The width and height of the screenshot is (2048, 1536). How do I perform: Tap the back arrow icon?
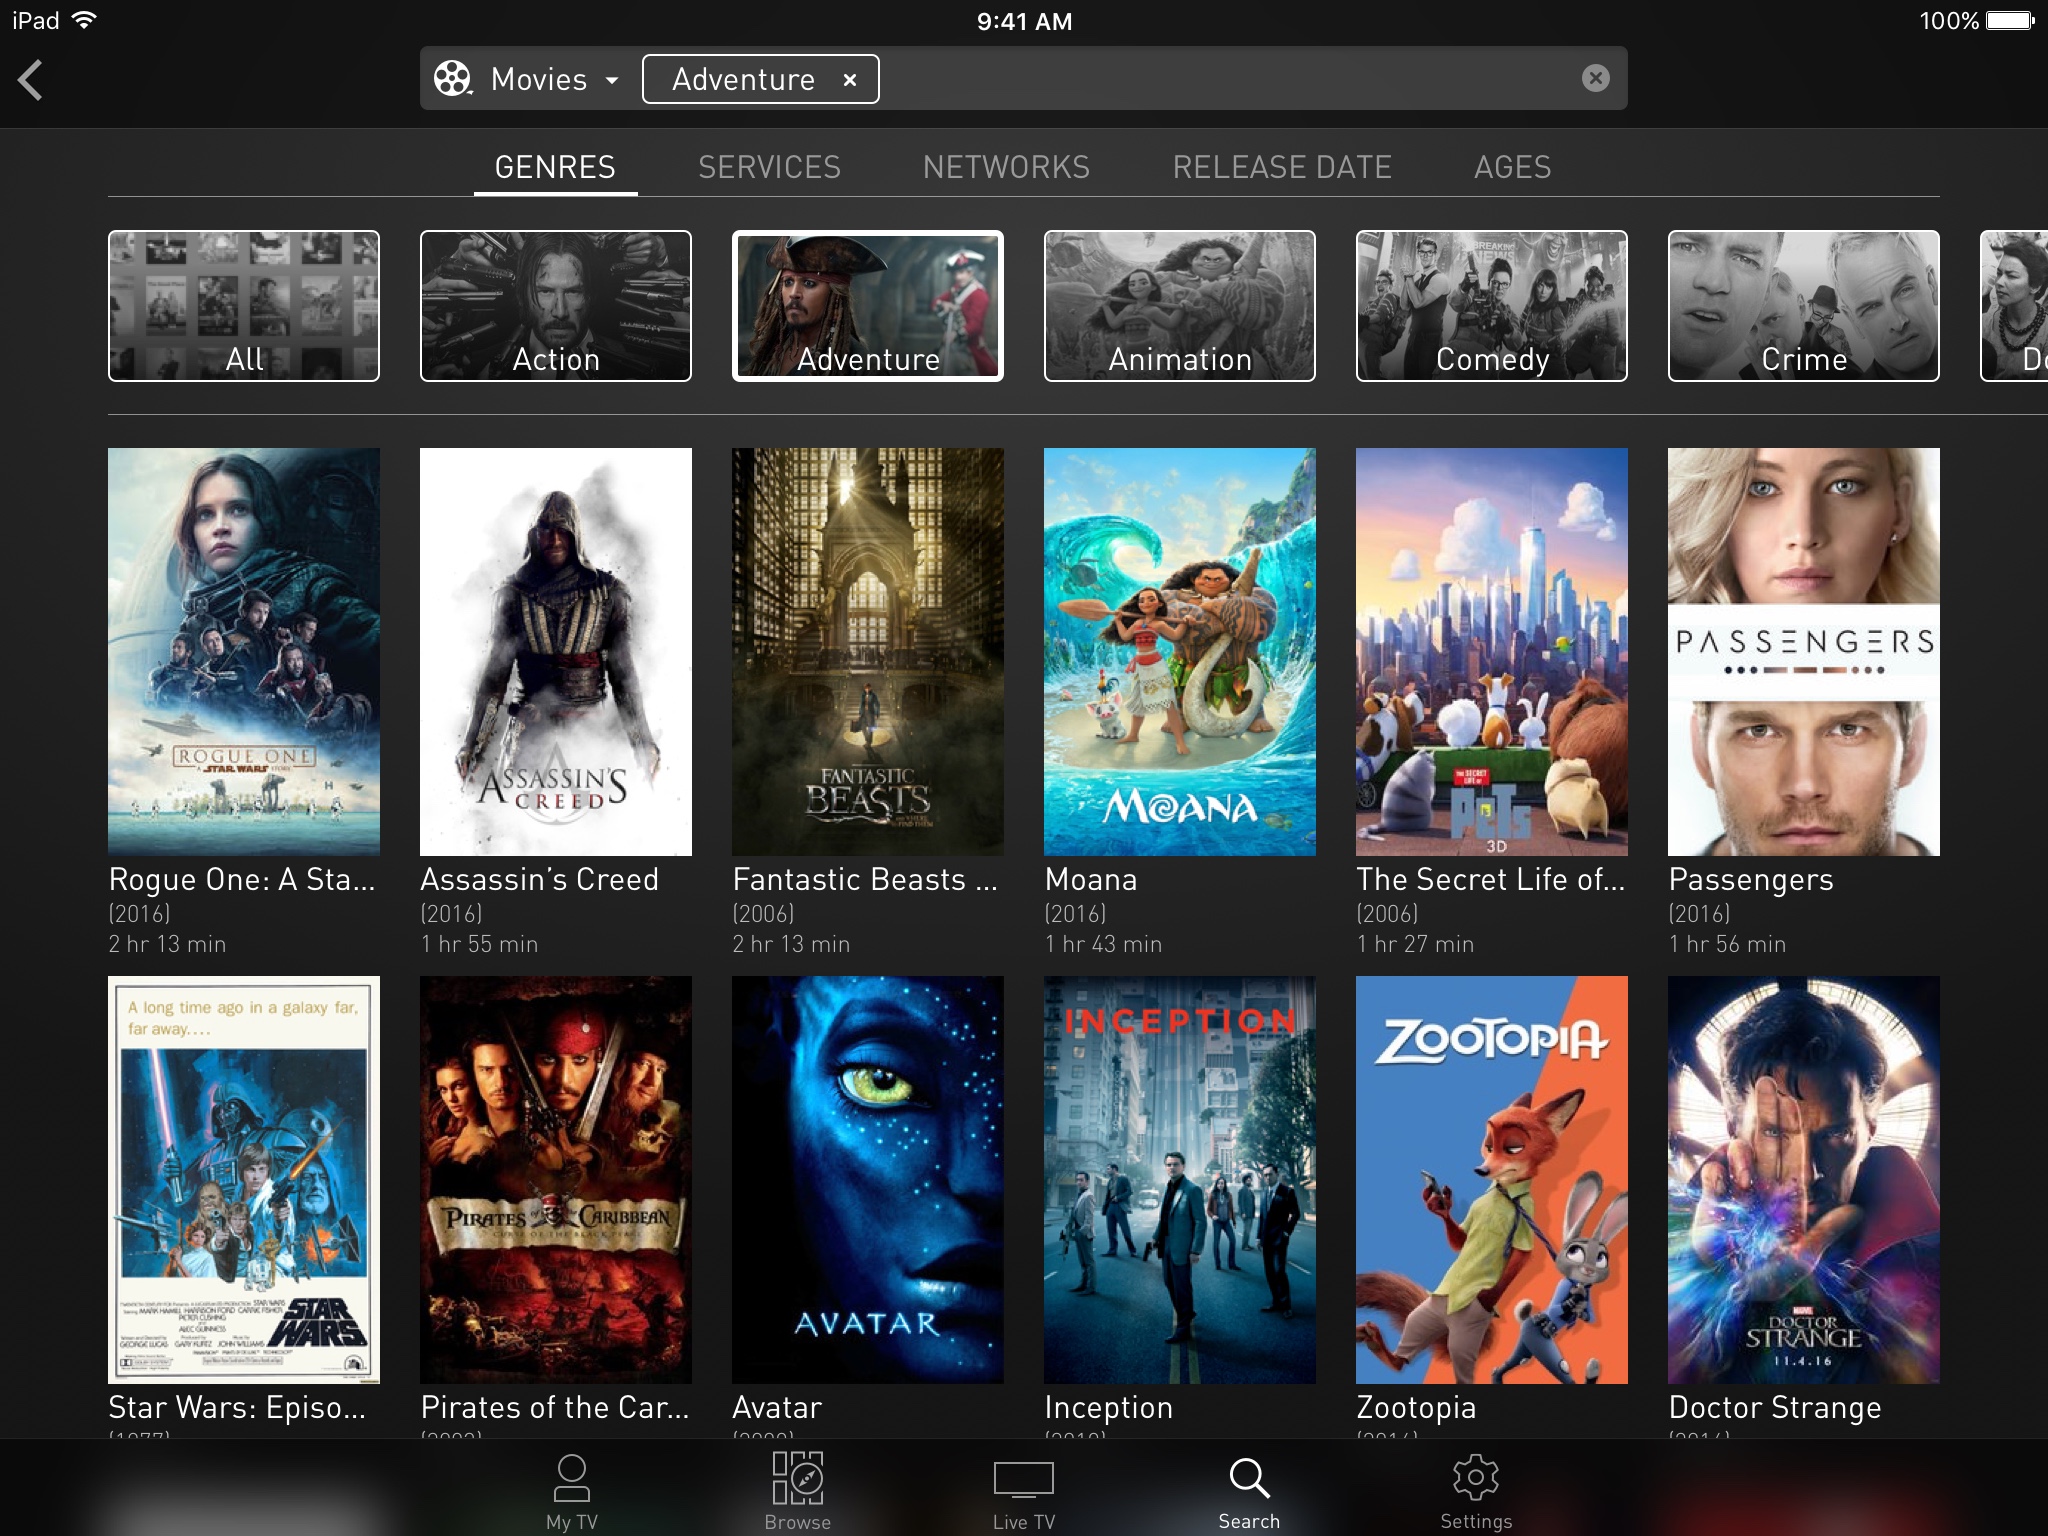(x=31, y=80)
